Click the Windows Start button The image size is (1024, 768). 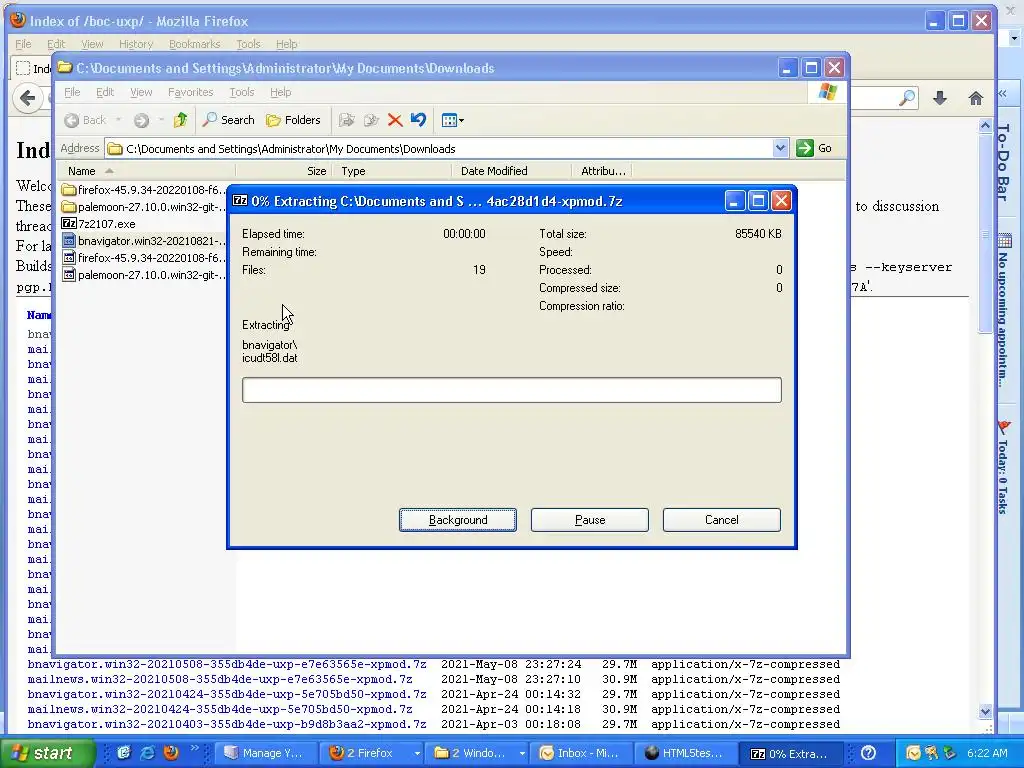(x=47, y=753)
